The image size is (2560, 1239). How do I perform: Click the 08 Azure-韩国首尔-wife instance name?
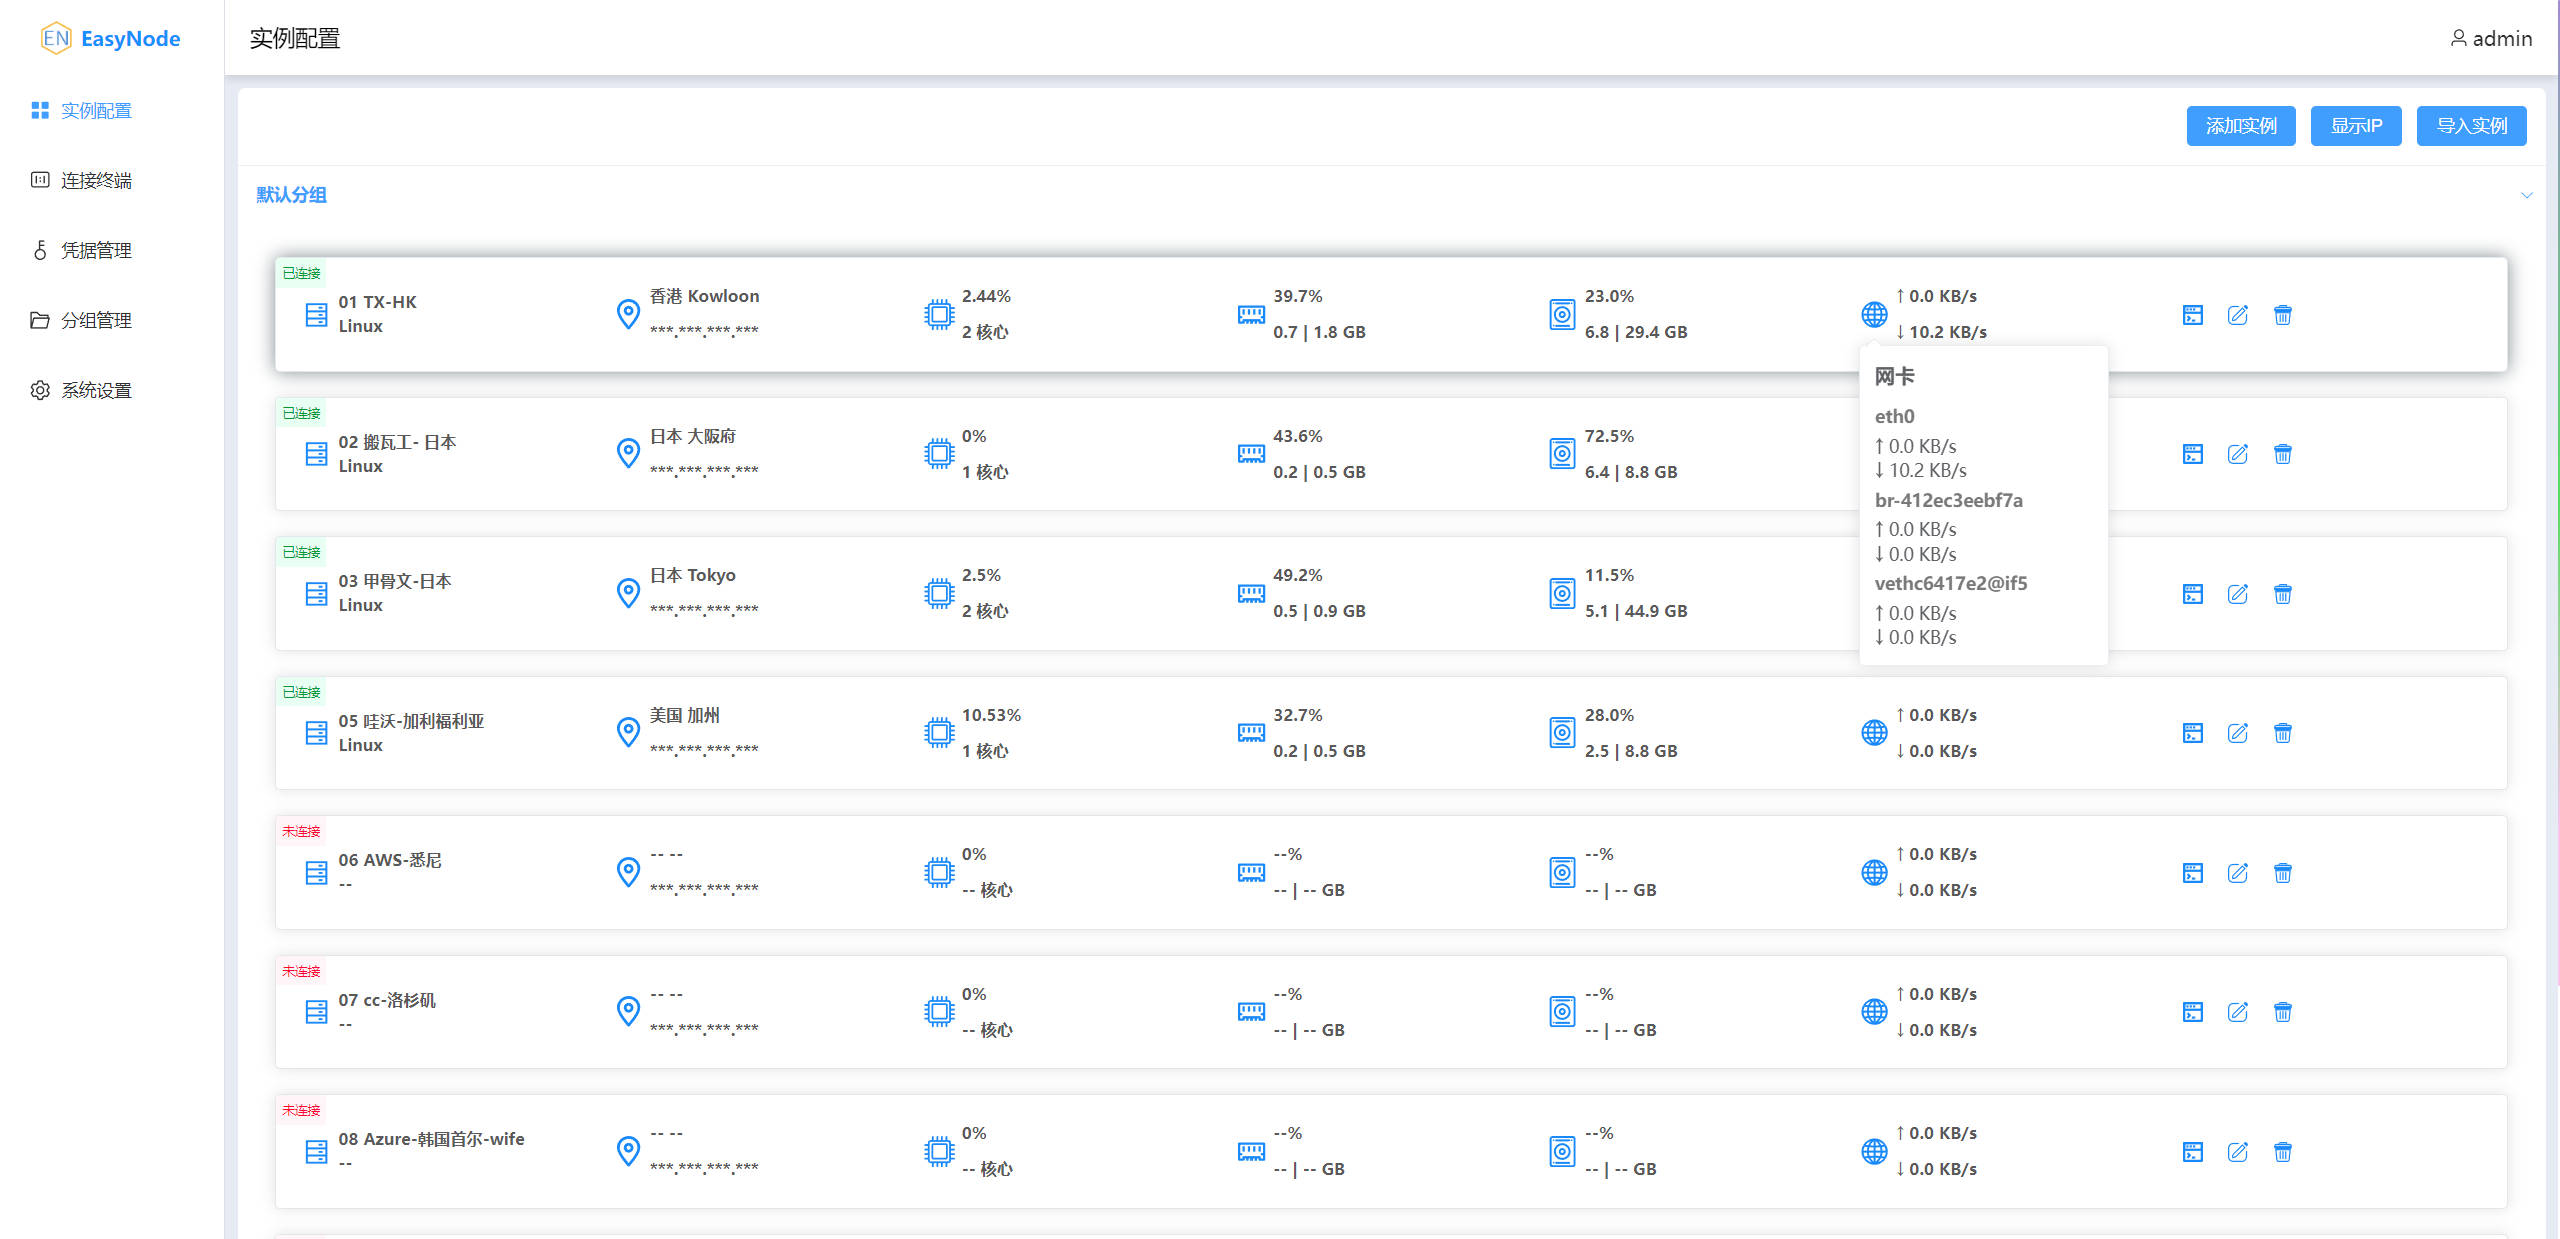coord(431,1139)
